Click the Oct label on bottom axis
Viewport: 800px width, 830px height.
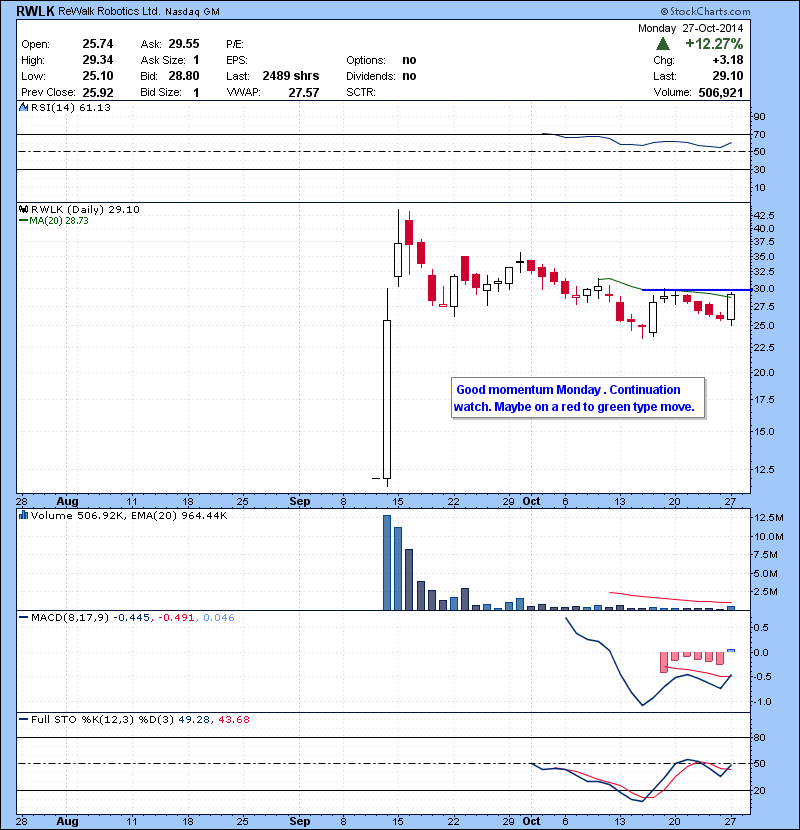coord(531,821)
